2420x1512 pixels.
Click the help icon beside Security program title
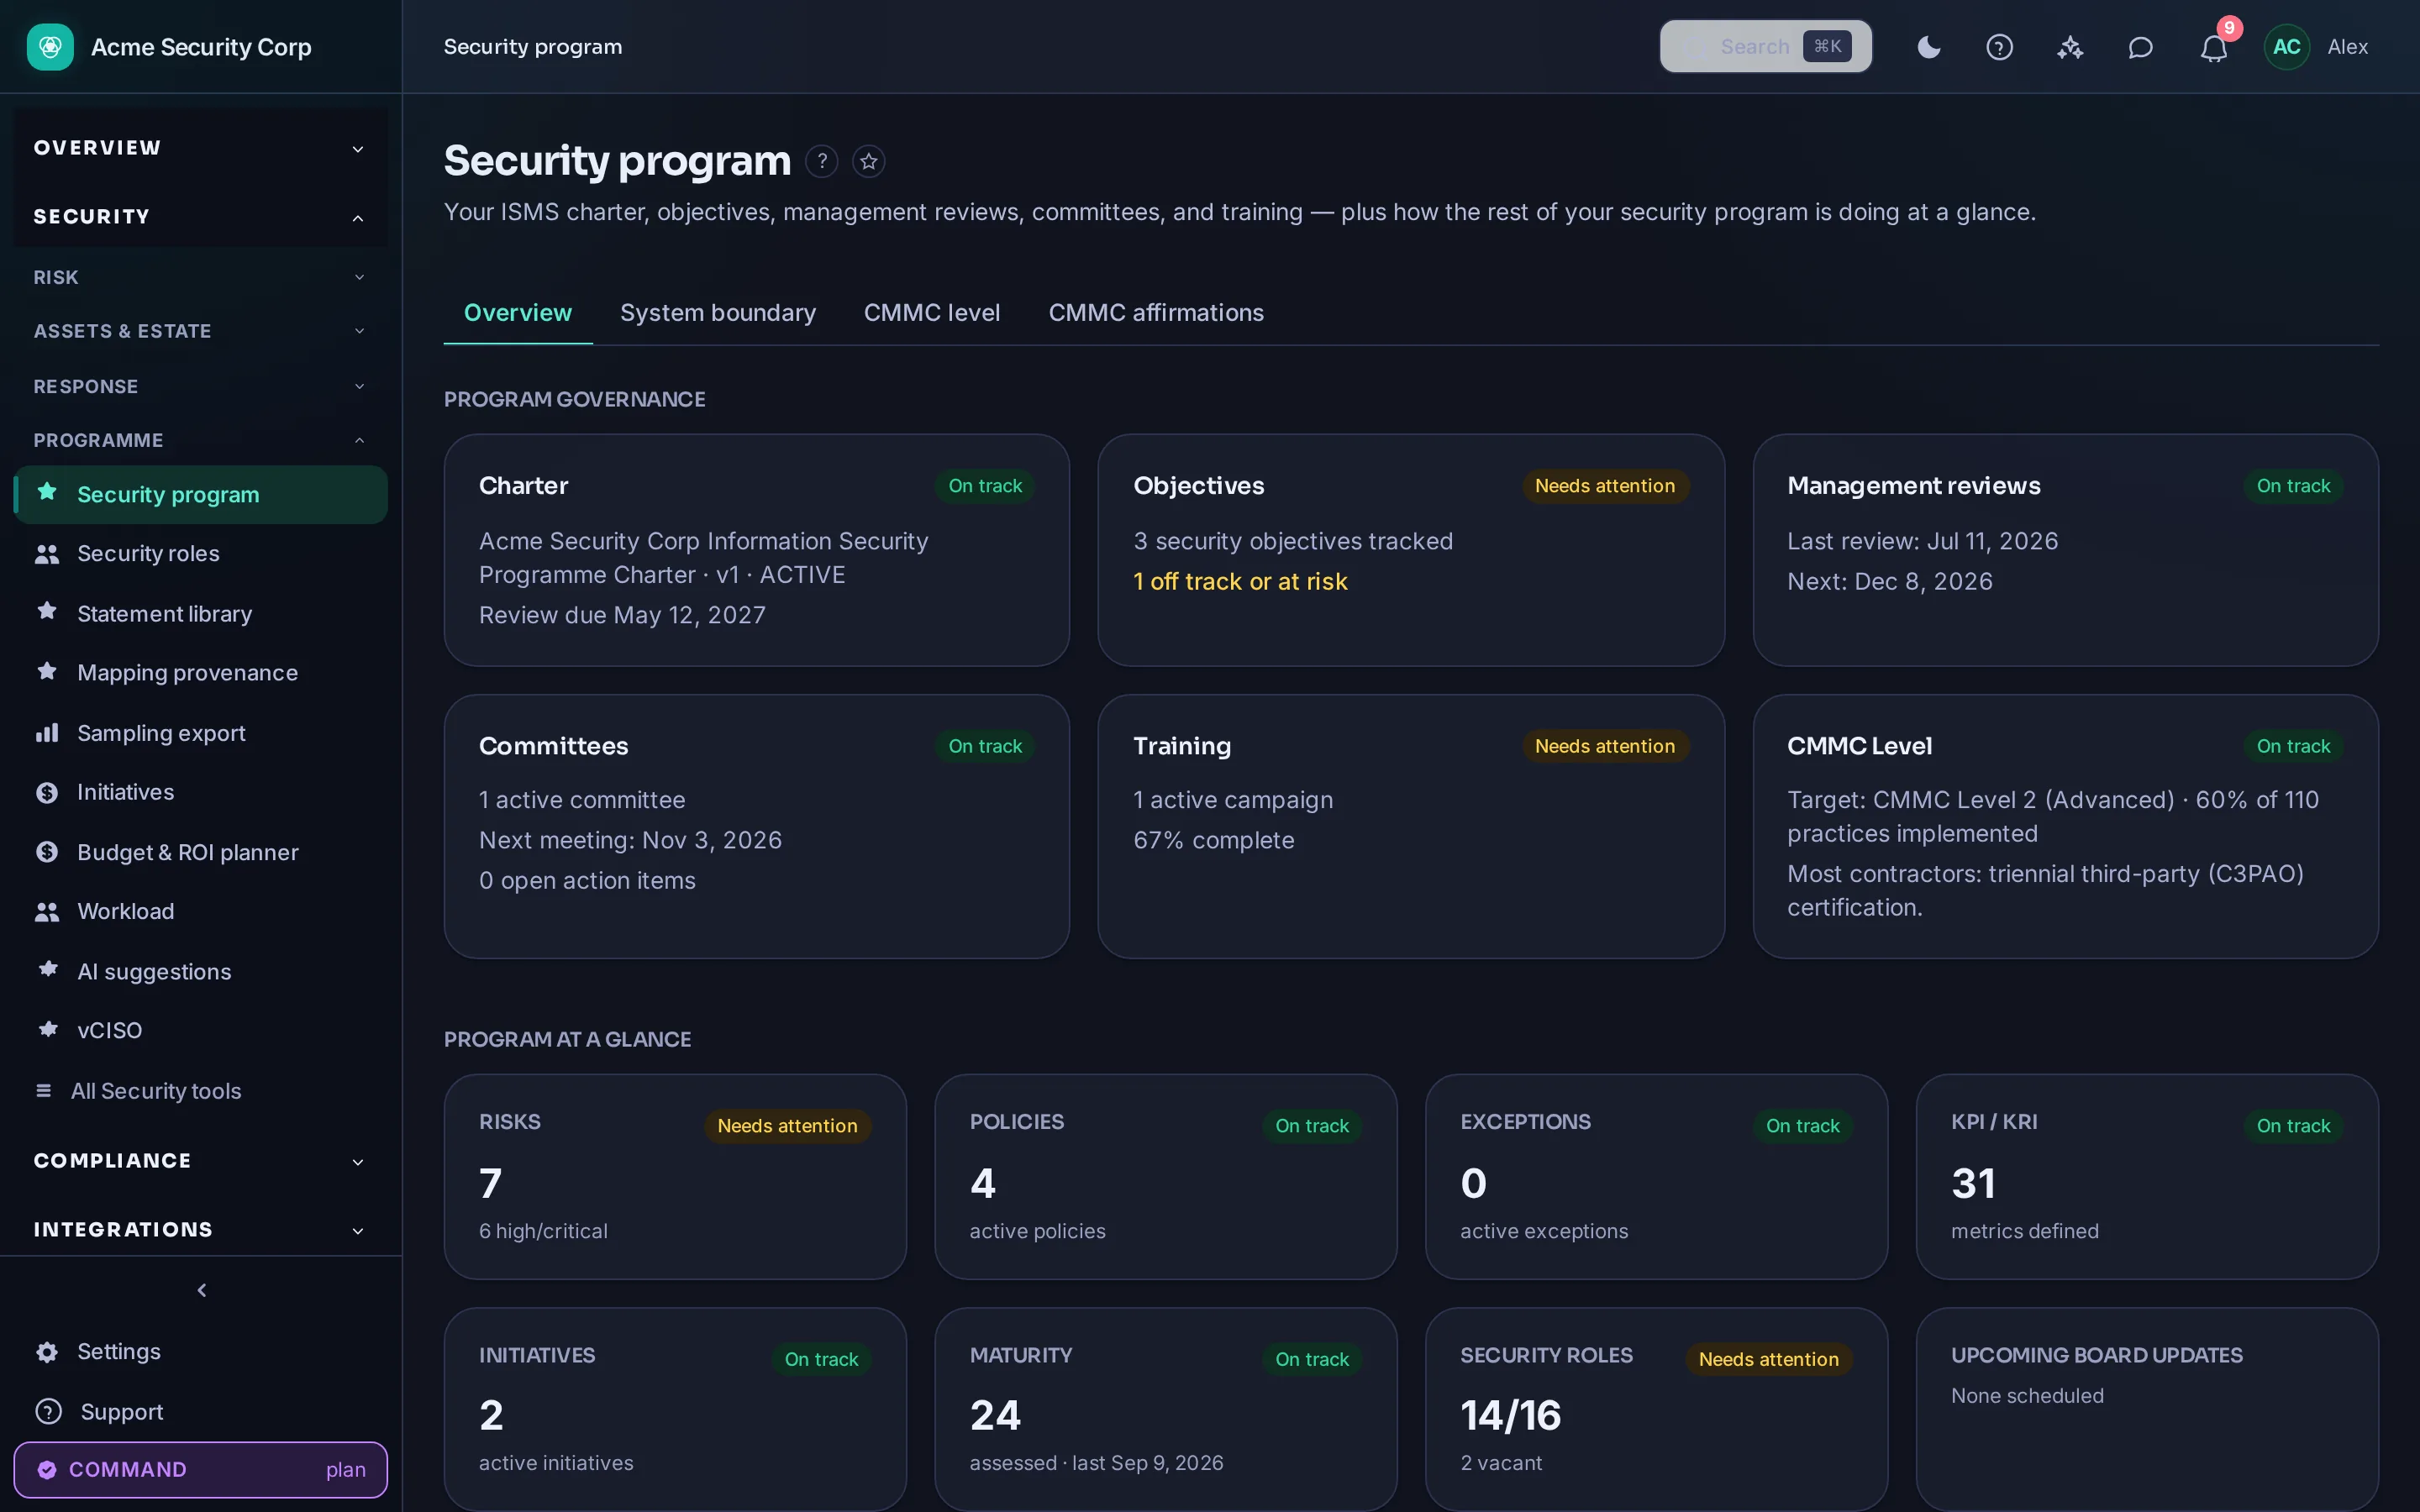pos(822,161)
